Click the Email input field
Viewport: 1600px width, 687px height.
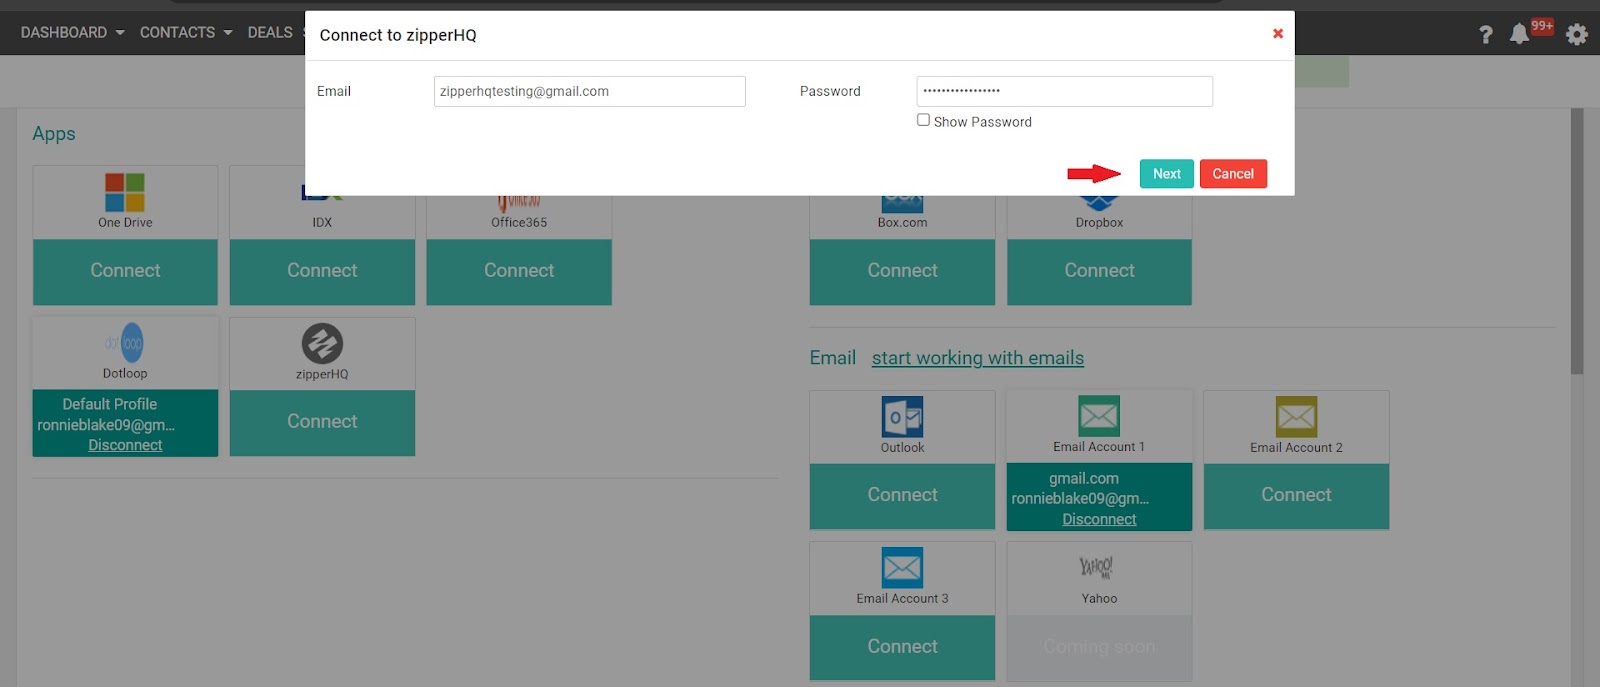click(589, 91)
